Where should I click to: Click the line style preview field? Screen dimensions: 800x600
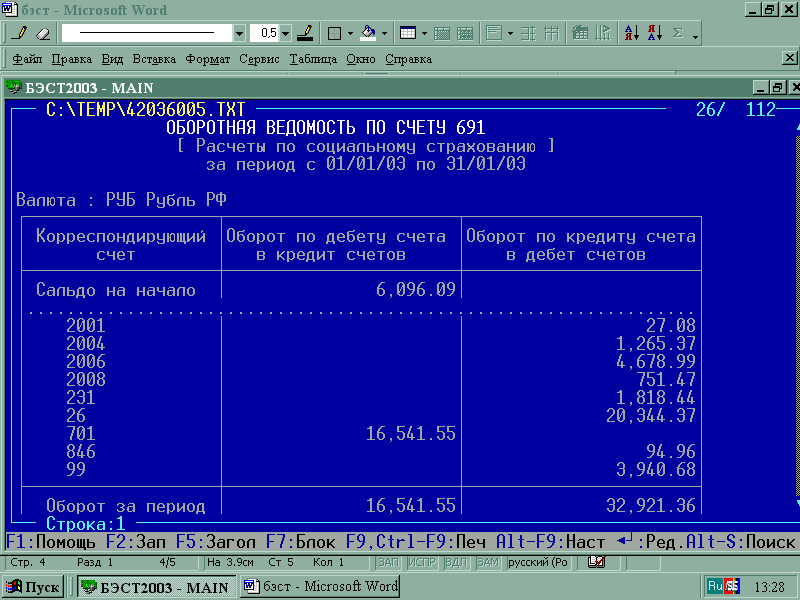point(147,33)
